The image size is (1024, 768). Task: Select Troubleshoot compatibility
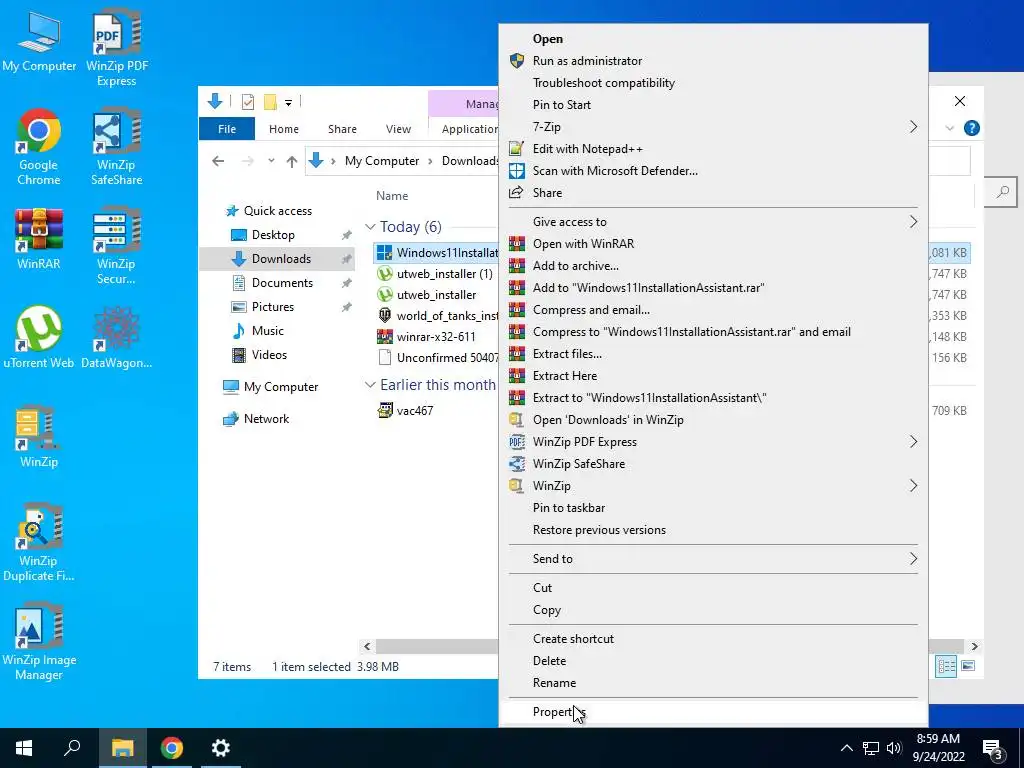pos(713,83)
